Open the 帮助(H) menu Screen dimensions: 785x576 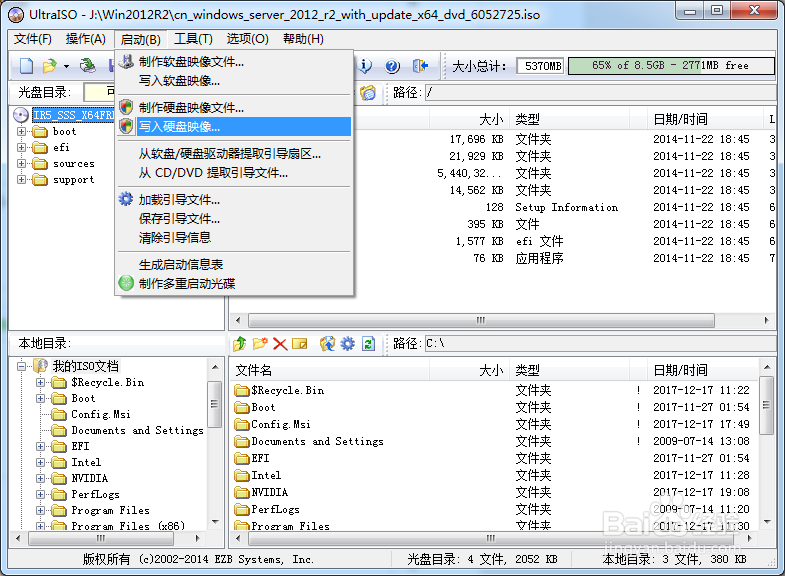point(303,39)
